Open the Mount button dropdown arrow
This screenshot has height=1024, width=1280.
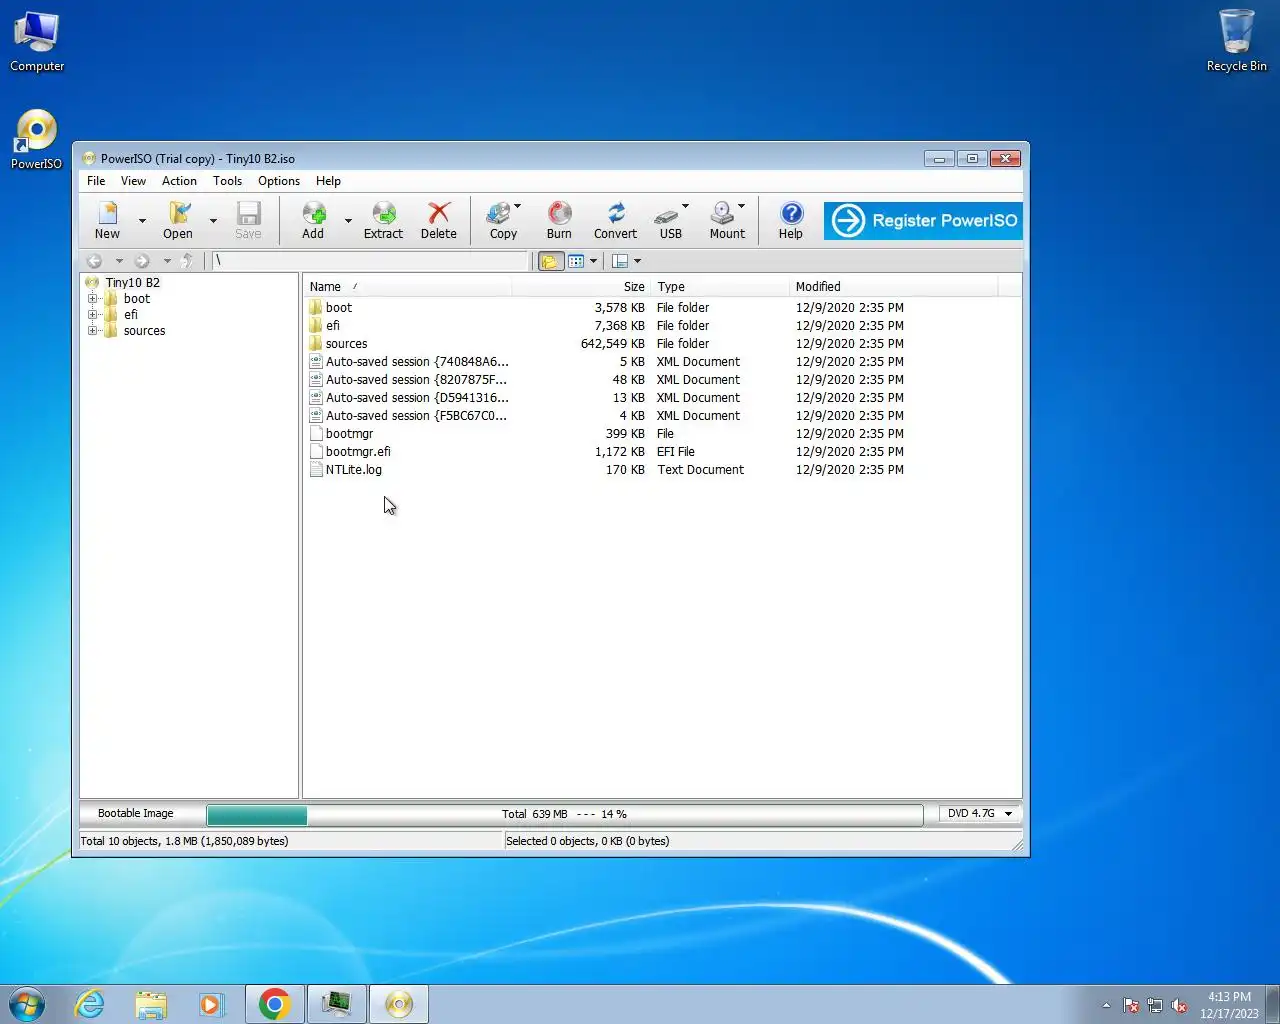coord(741,206)
